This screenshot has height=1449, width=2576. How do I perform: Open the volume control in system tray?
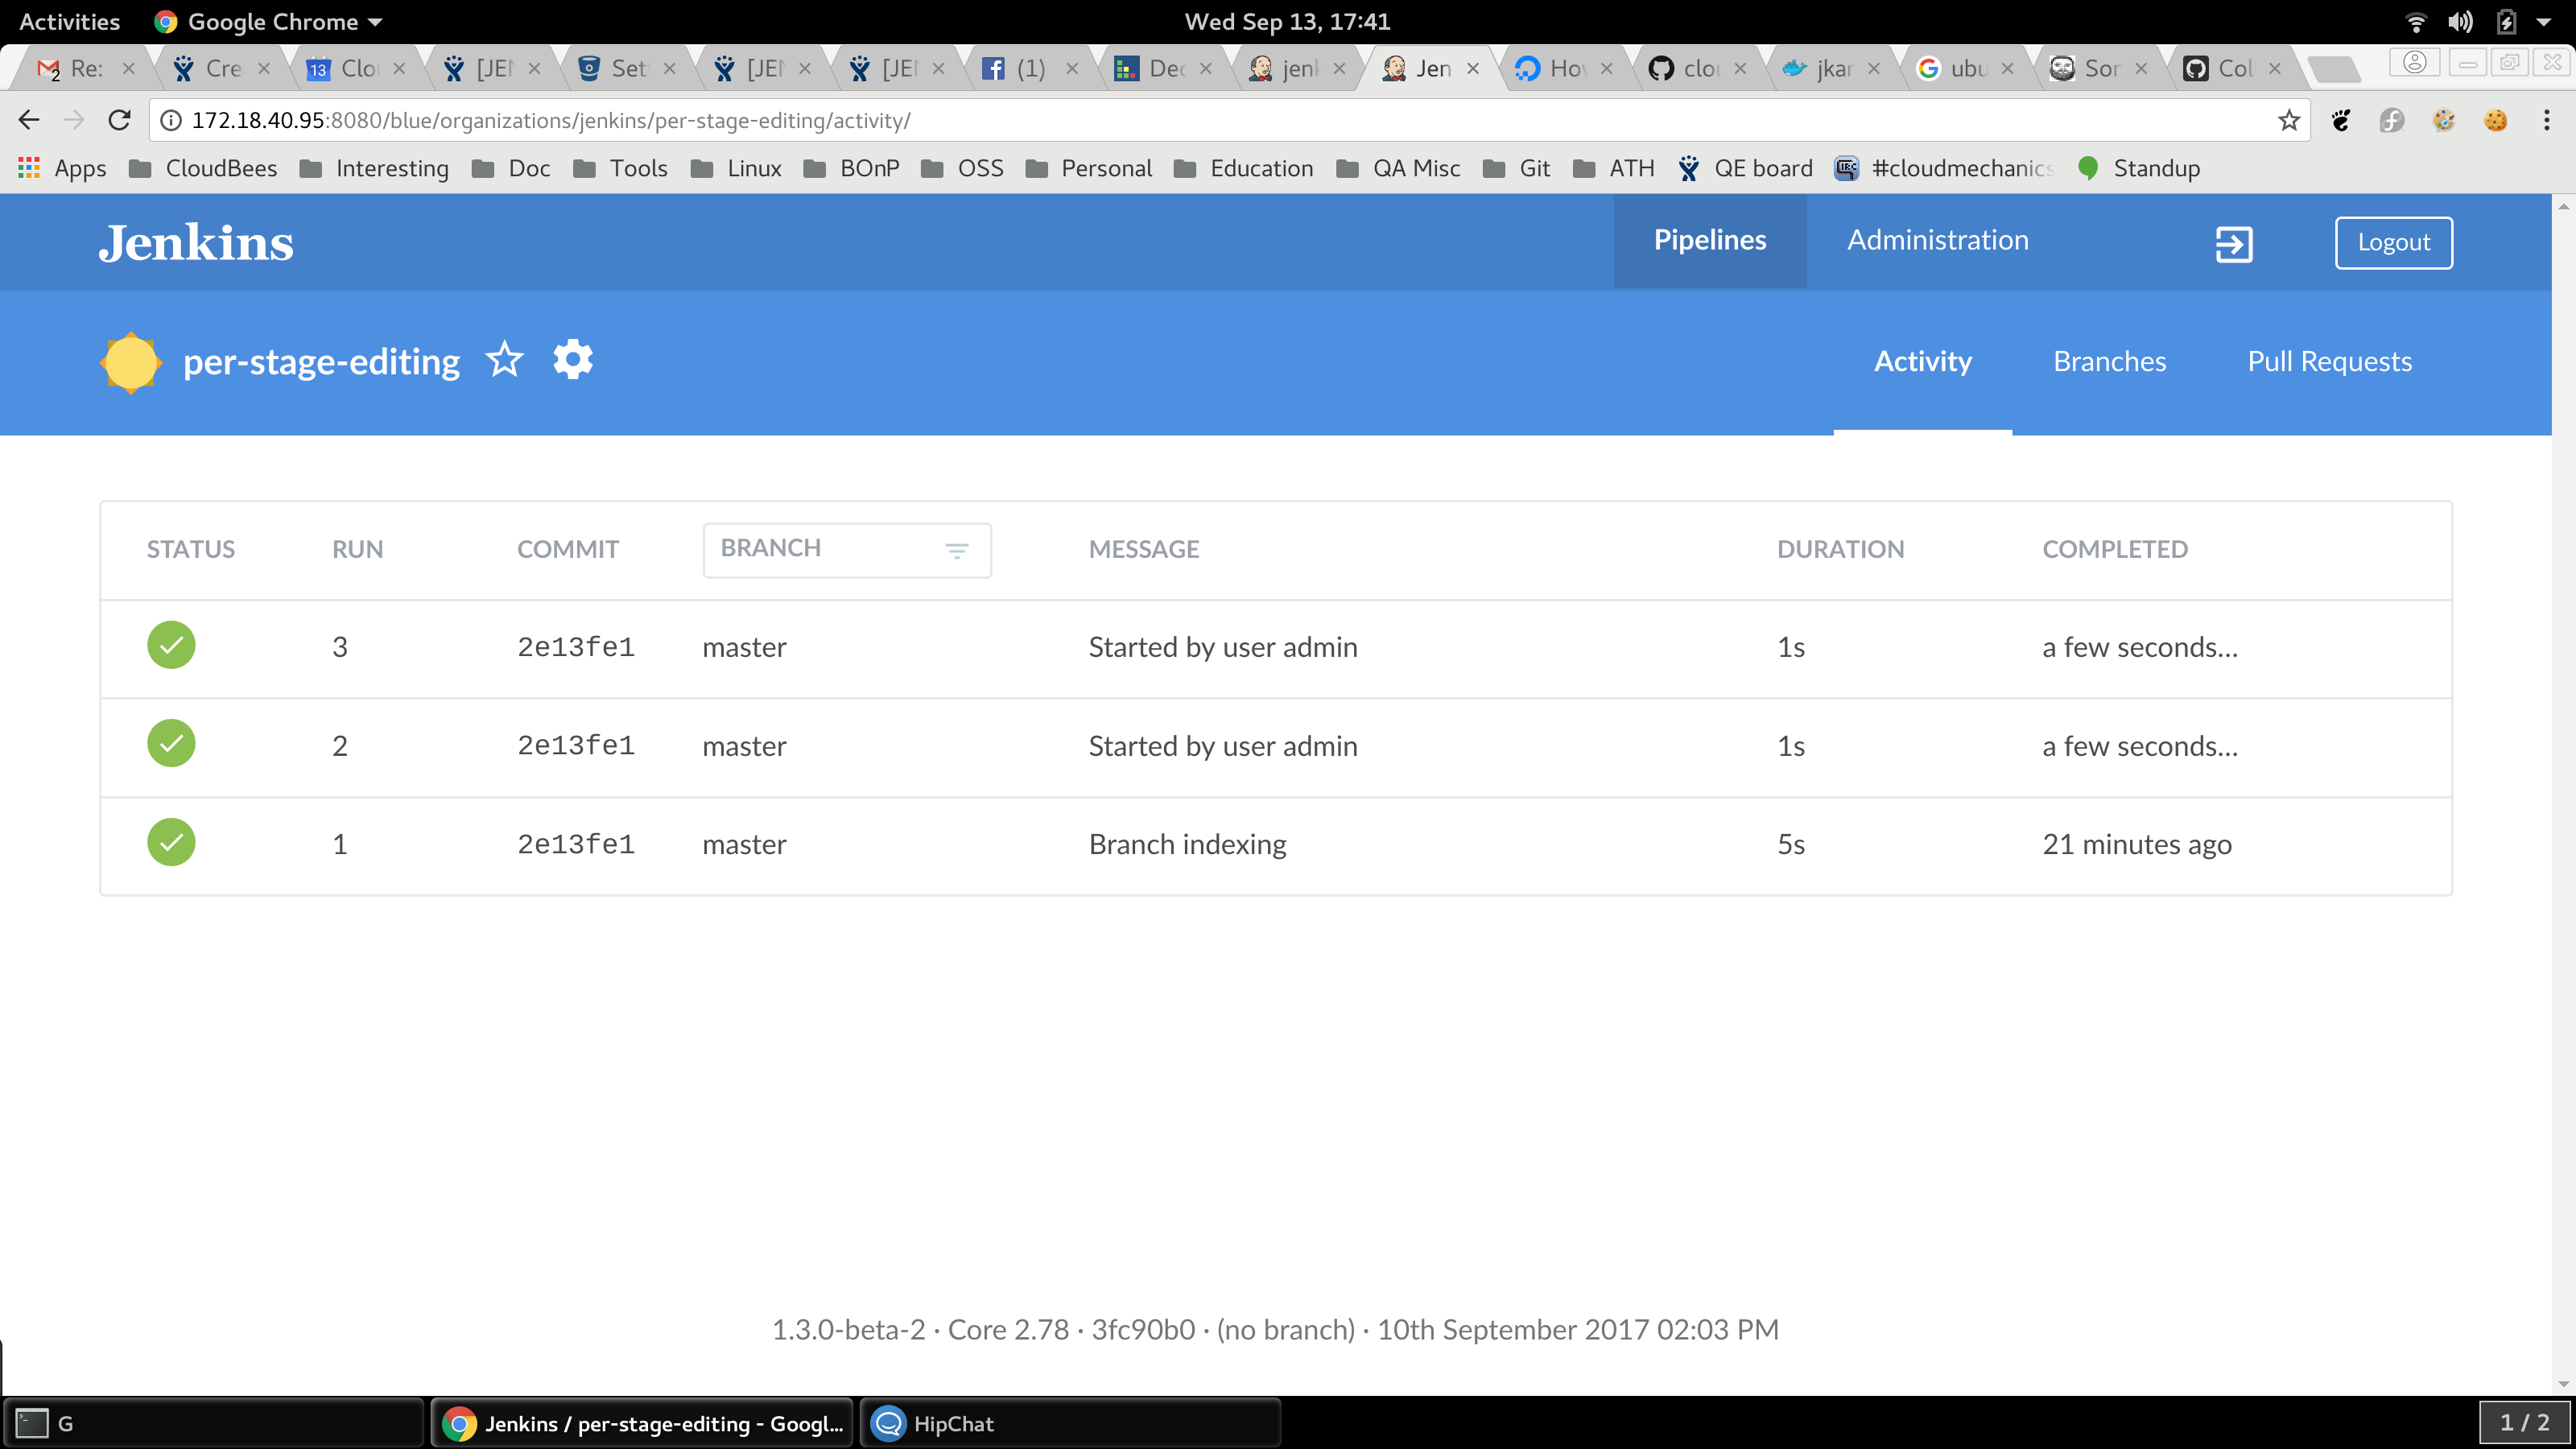2460,22
